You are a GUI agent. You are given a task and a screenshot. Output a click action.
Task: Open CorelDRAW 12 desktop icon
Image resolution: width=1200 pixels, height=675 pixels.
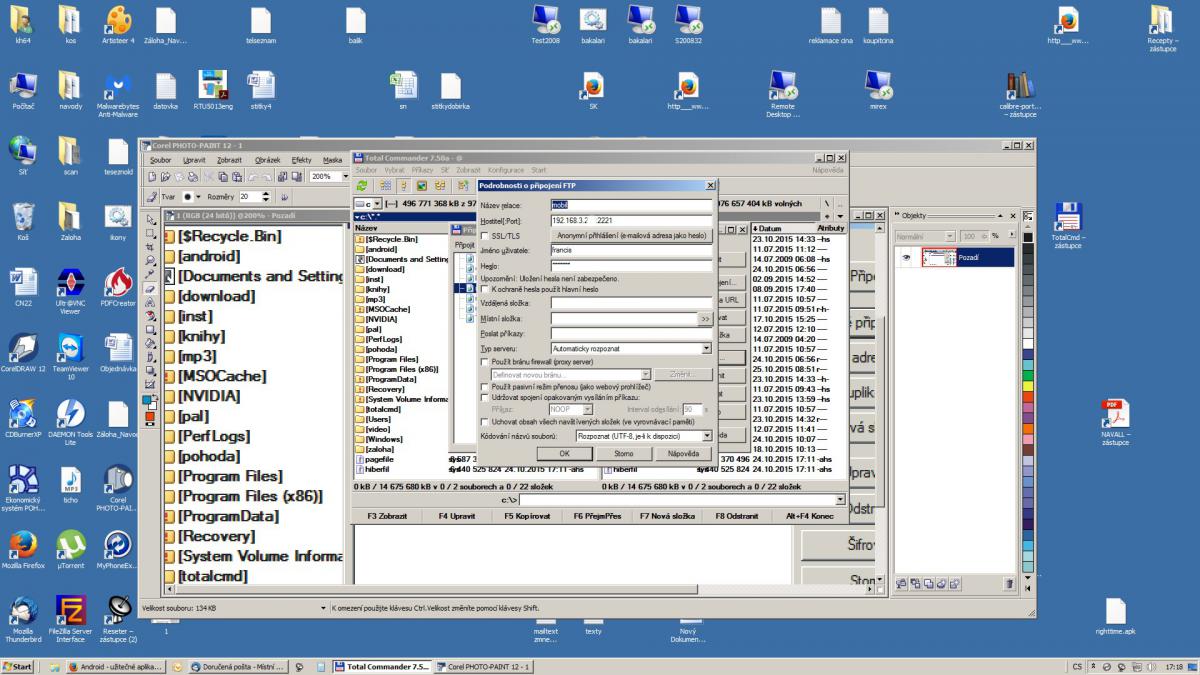click(23, 351)
